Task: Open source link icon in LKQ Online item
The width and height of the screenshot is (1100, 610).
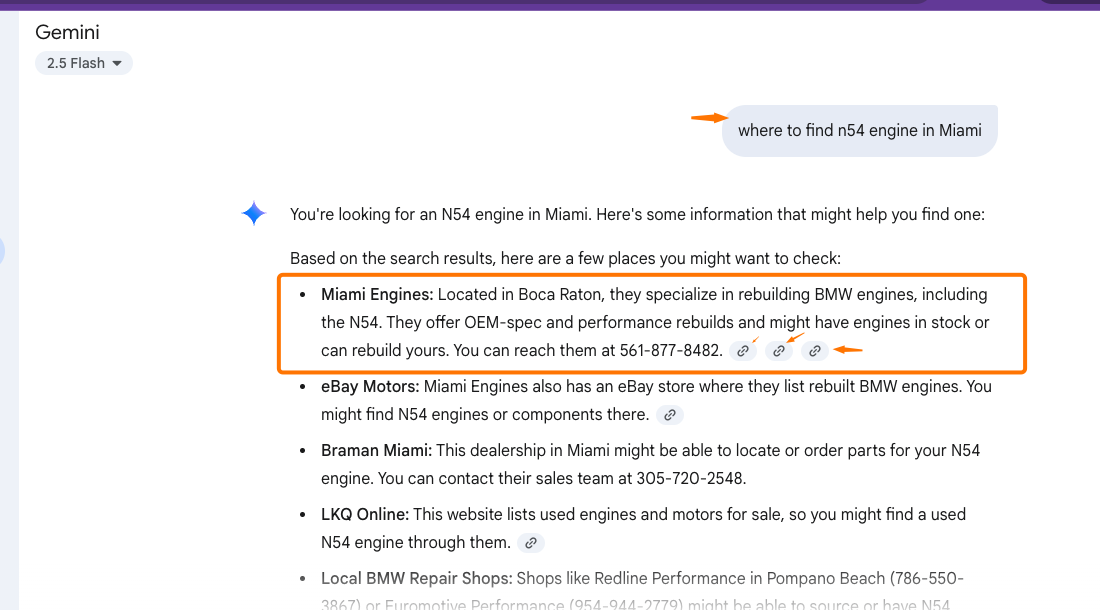Action: [x=531, y=543]
